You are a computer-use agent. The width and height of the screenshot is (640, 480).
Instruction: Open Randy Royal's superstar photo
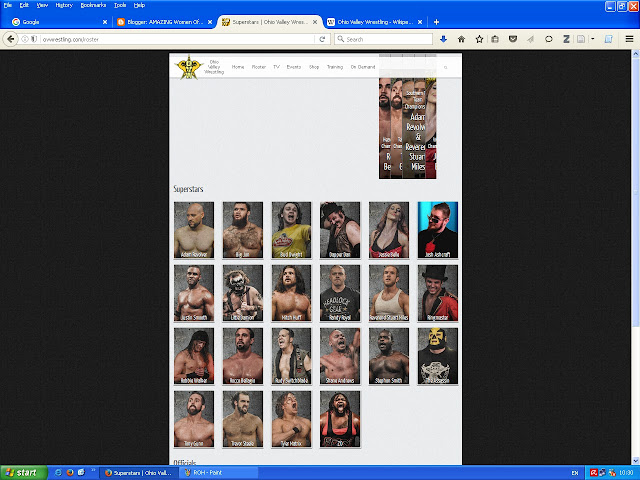tap(340, 293)
